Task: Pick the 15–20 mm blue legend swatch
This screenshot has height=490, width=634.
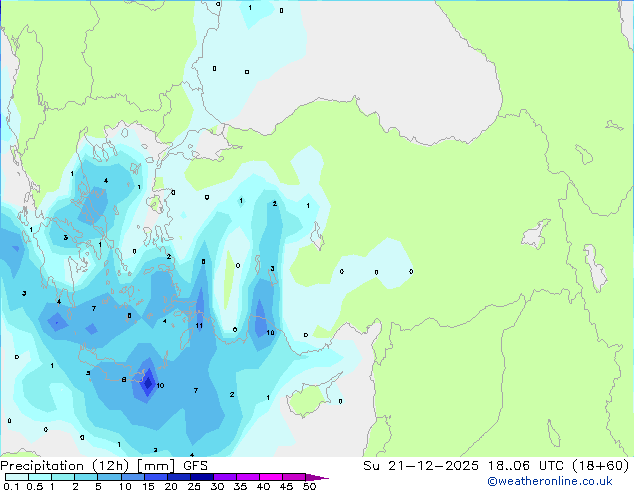Action: pyautogui.click(x=156, y=477)
